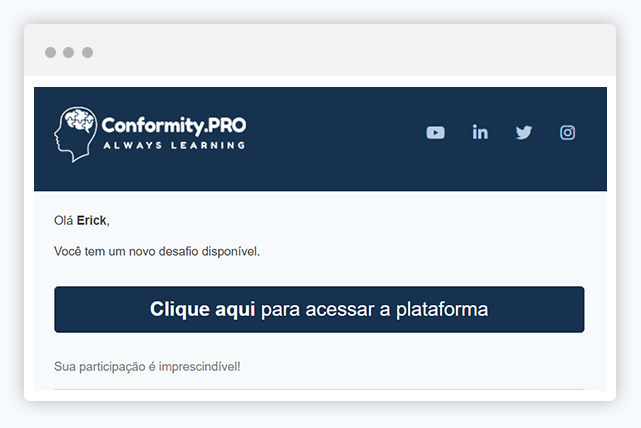
Task: Open the YouTube social icon
Action: coord(435,132)
